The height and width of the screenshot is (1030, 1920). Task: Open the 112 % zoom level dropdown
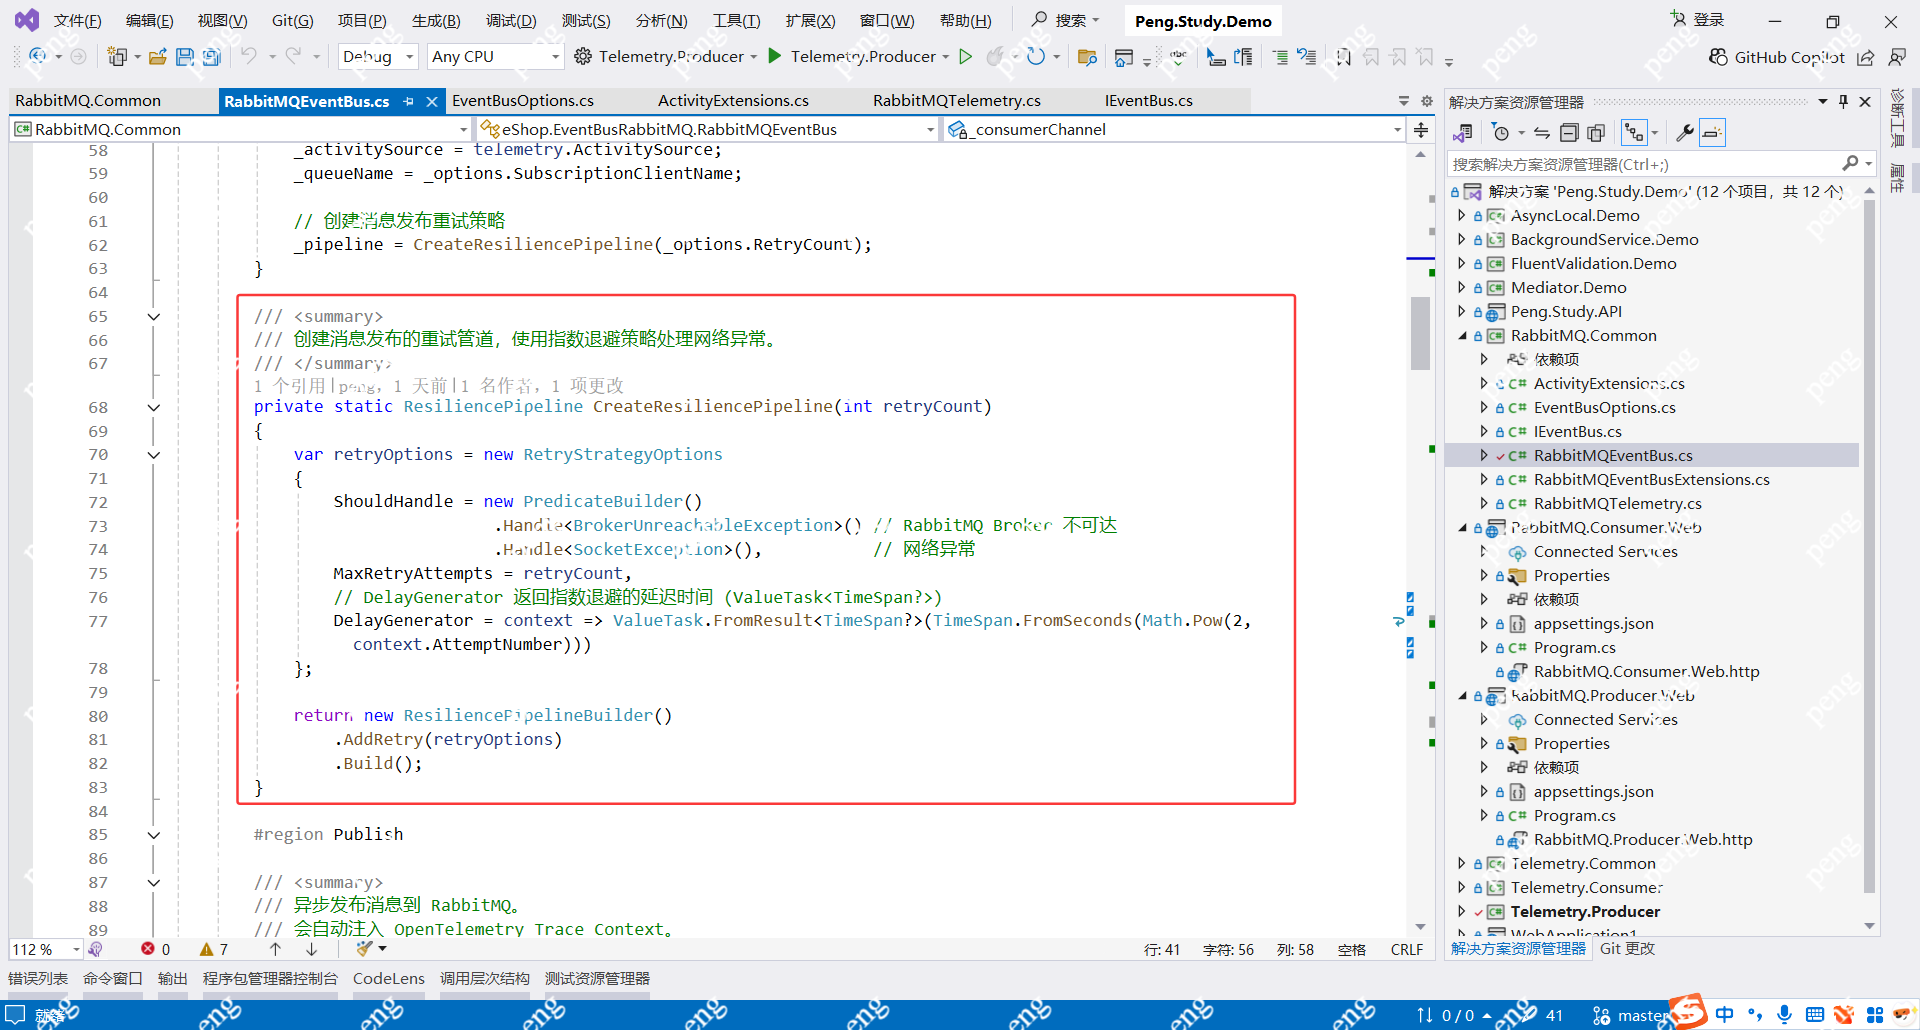tap(46, 949)
